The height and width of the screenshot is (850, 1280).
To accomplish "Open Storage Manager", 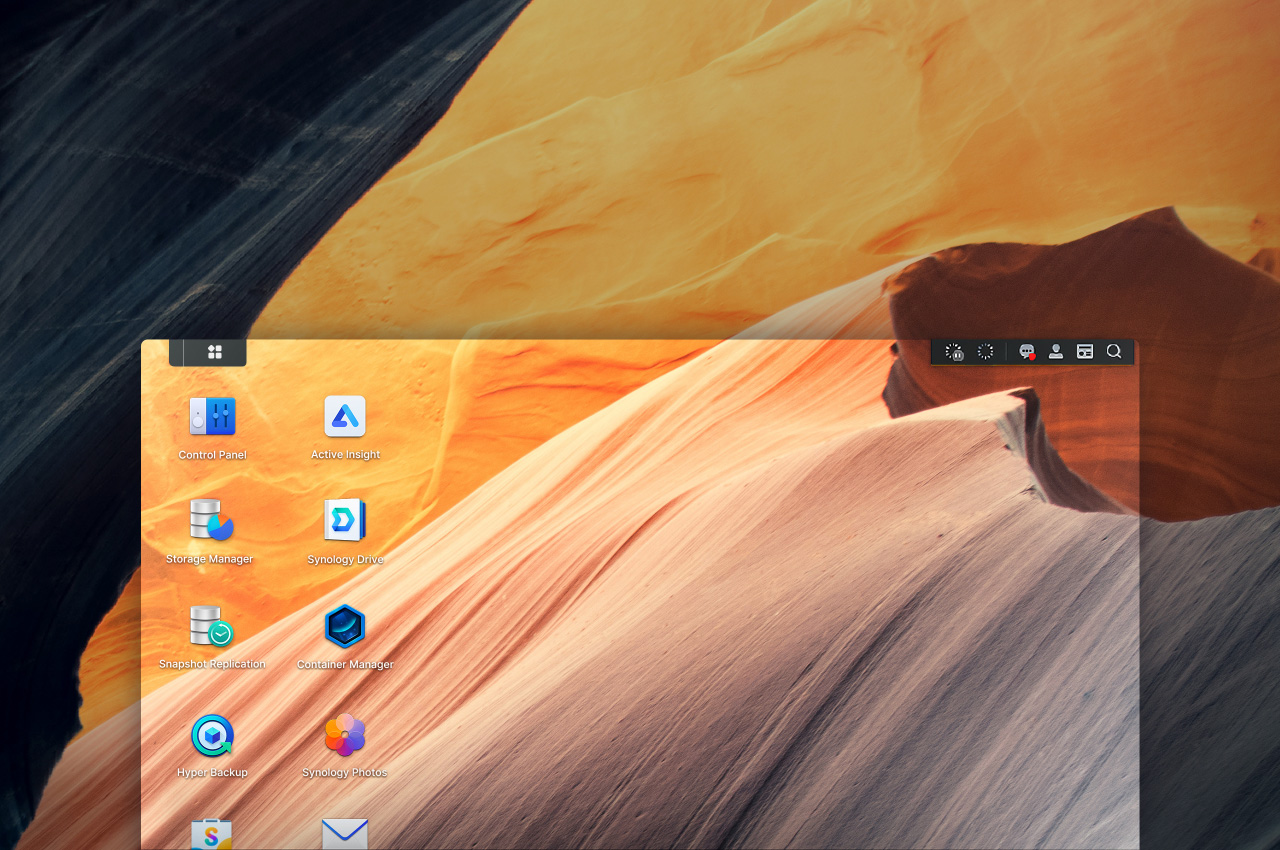I will (x=211, y=520).
